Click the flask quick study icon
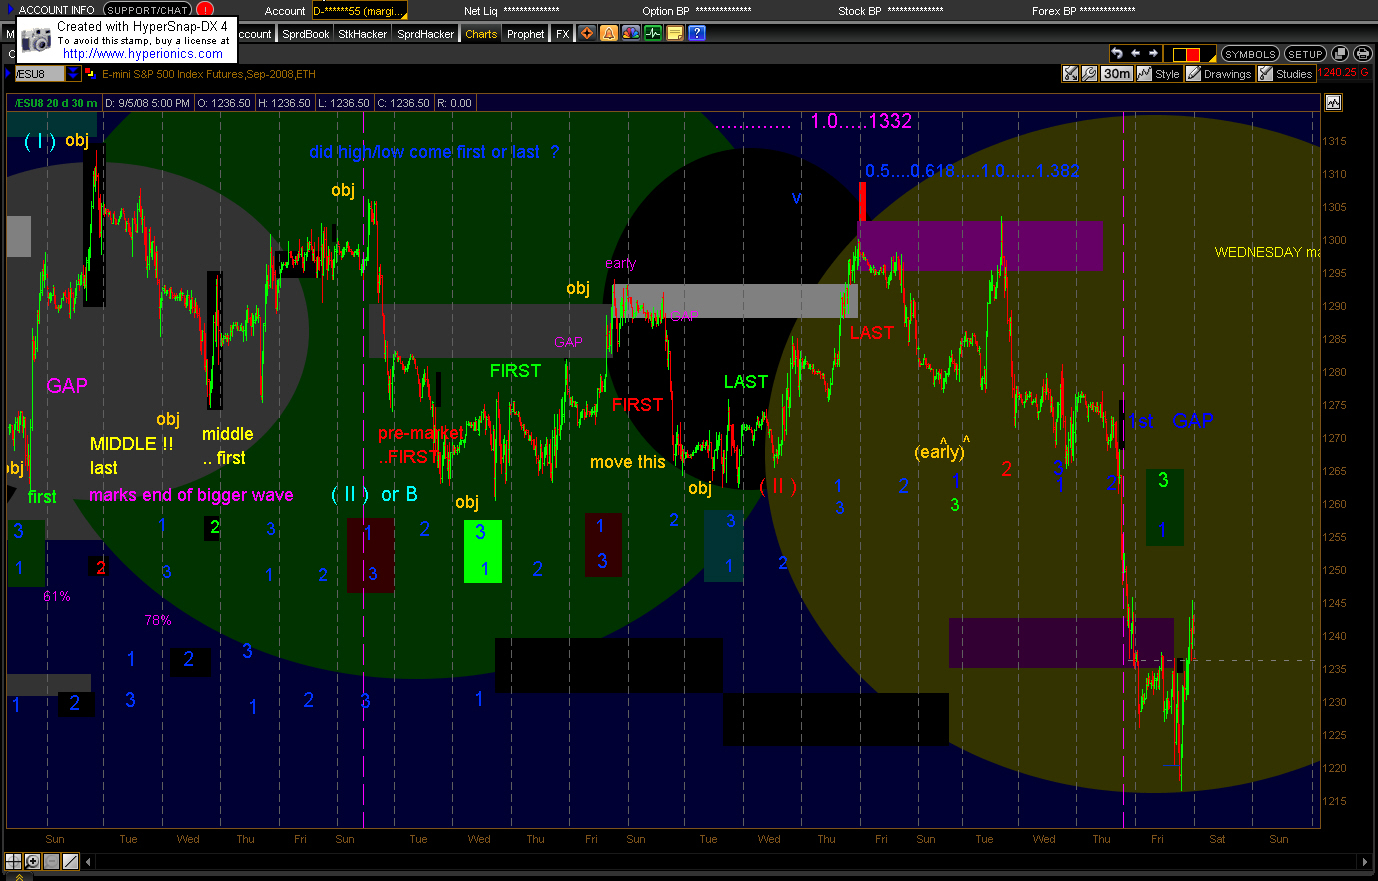 click(1070, 73)
